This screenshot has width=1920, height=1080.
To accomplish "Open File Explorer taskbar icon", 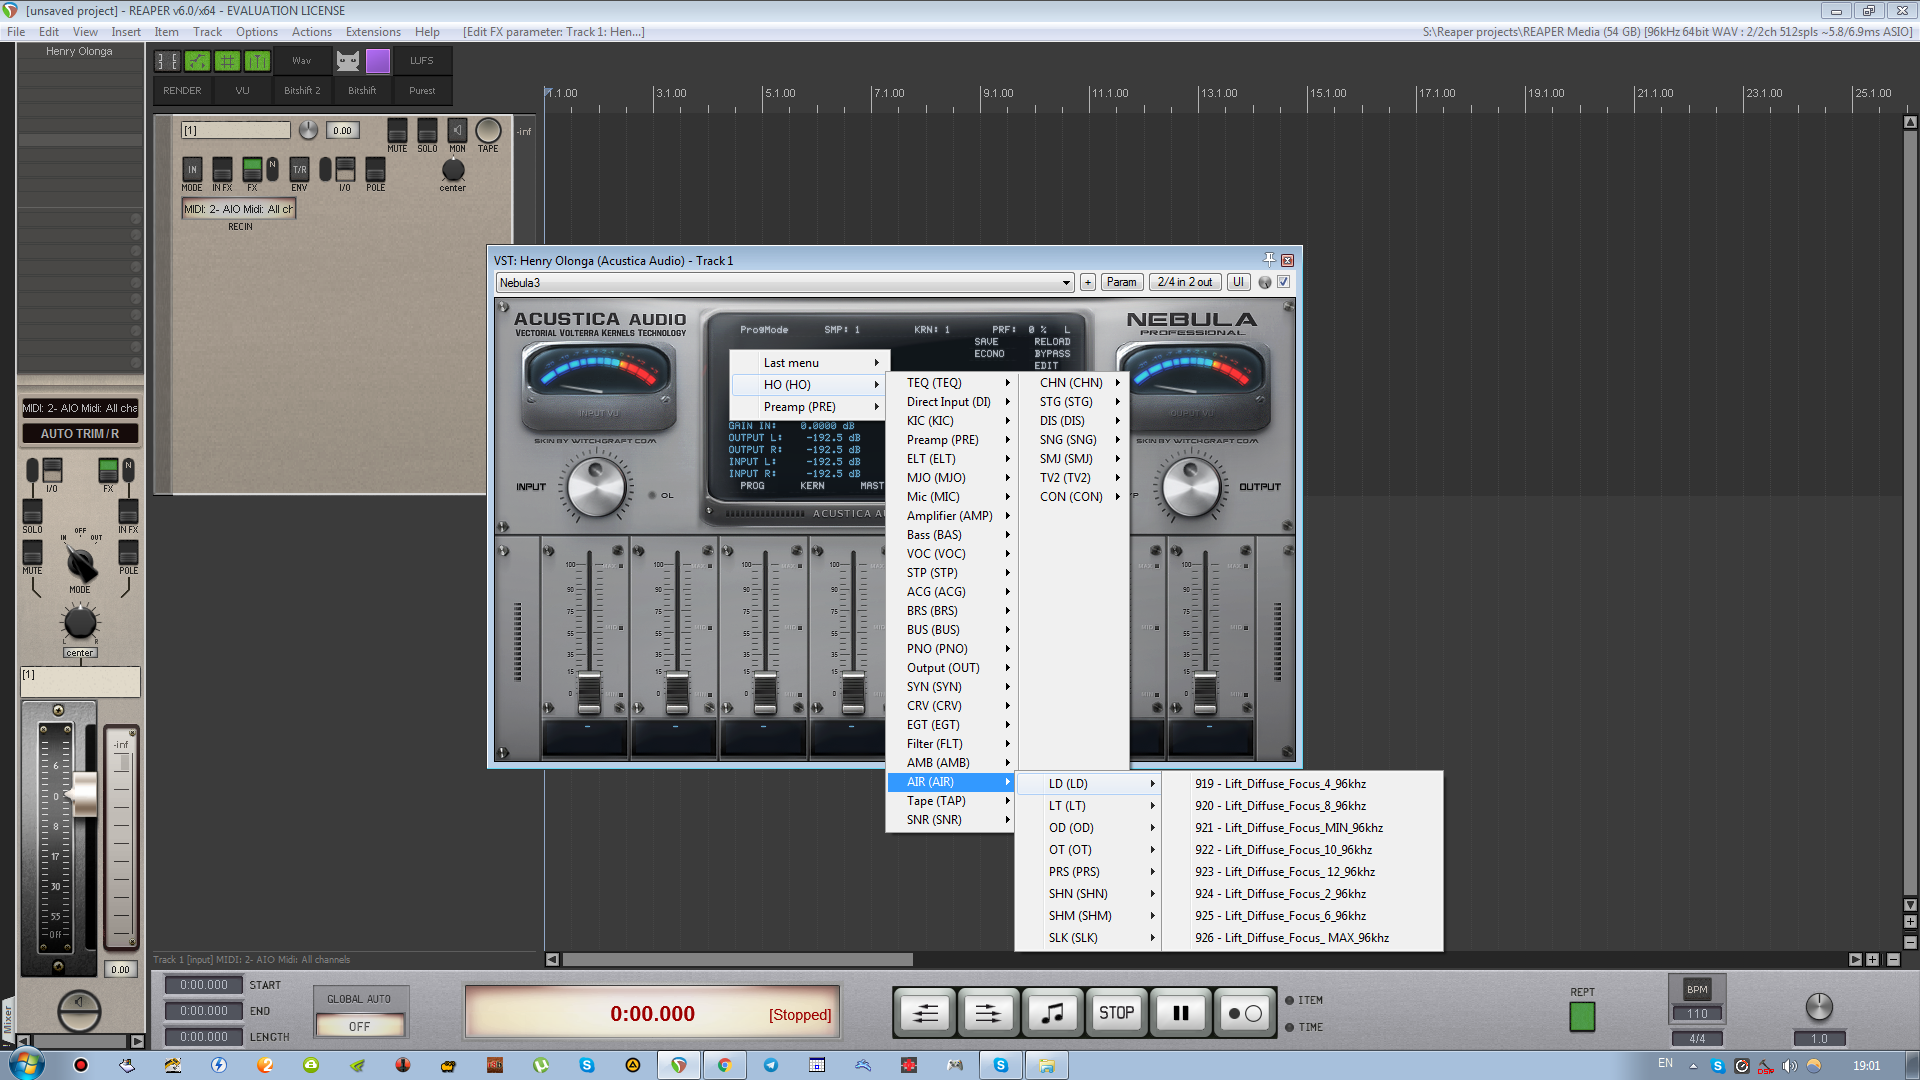I will [x=1047, y=1065].
